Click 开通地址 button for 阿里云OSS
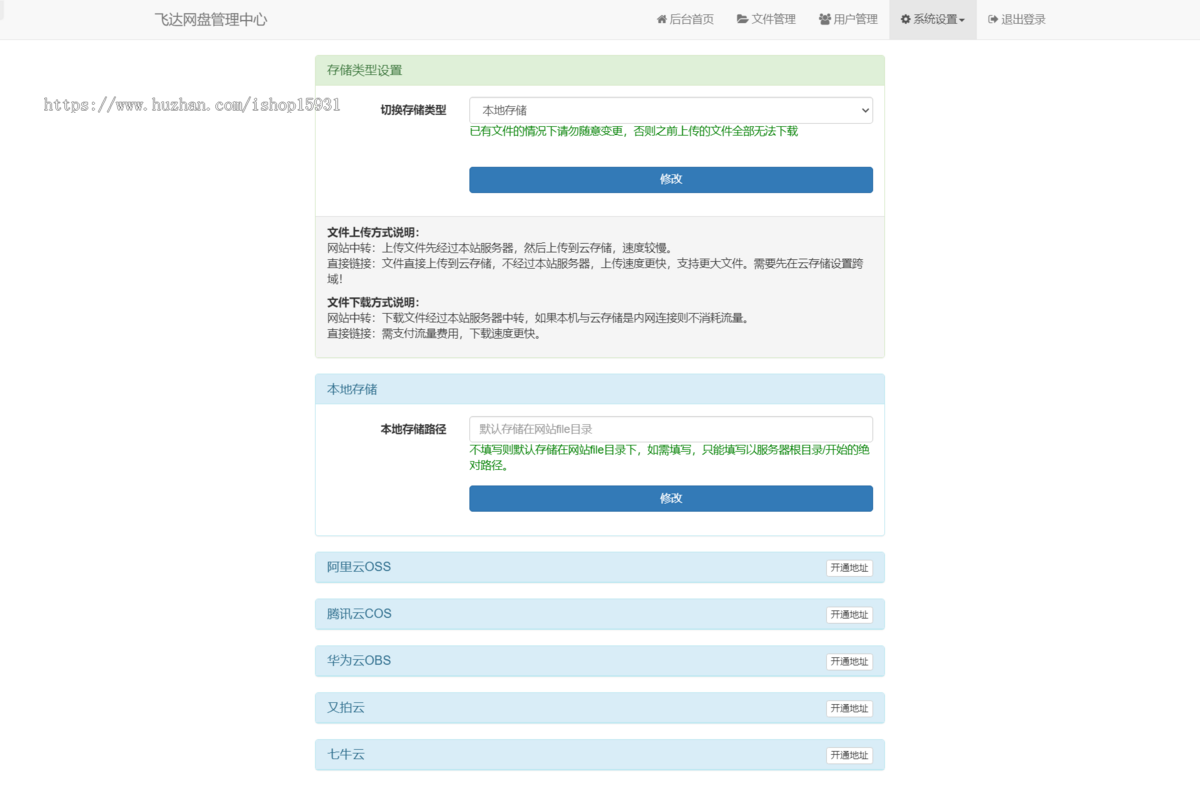Screen dimensions: 1200x786 (849, 568)
